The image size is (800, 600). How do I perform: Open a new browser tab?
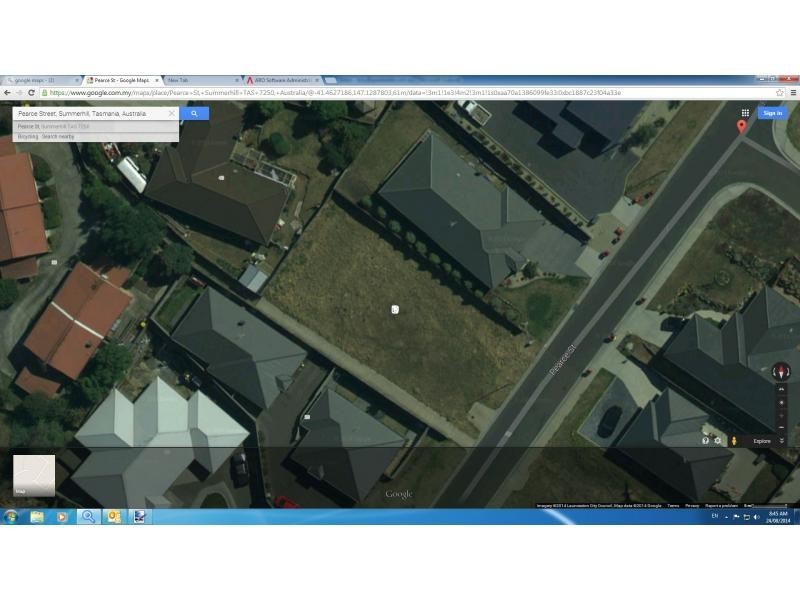(x=331, y=80)
